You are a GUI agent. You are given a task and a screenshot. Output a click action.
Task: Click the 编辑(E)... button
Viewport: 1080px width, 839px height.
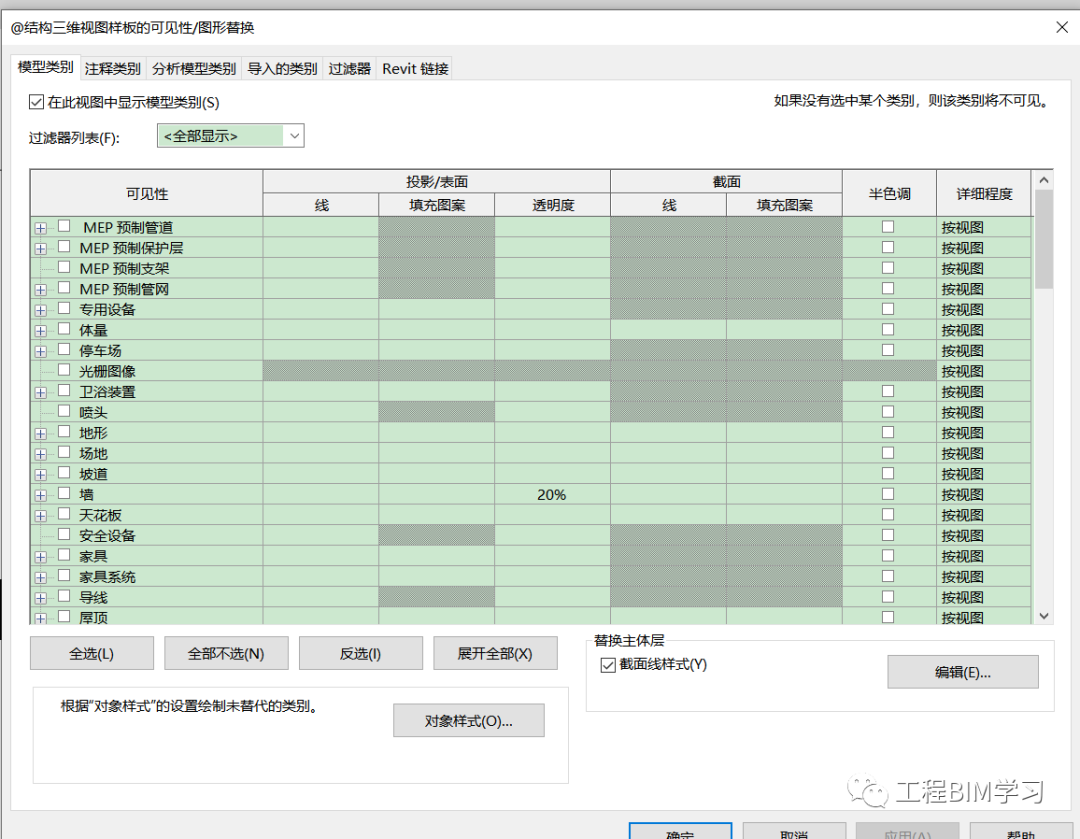pos(962,672)
